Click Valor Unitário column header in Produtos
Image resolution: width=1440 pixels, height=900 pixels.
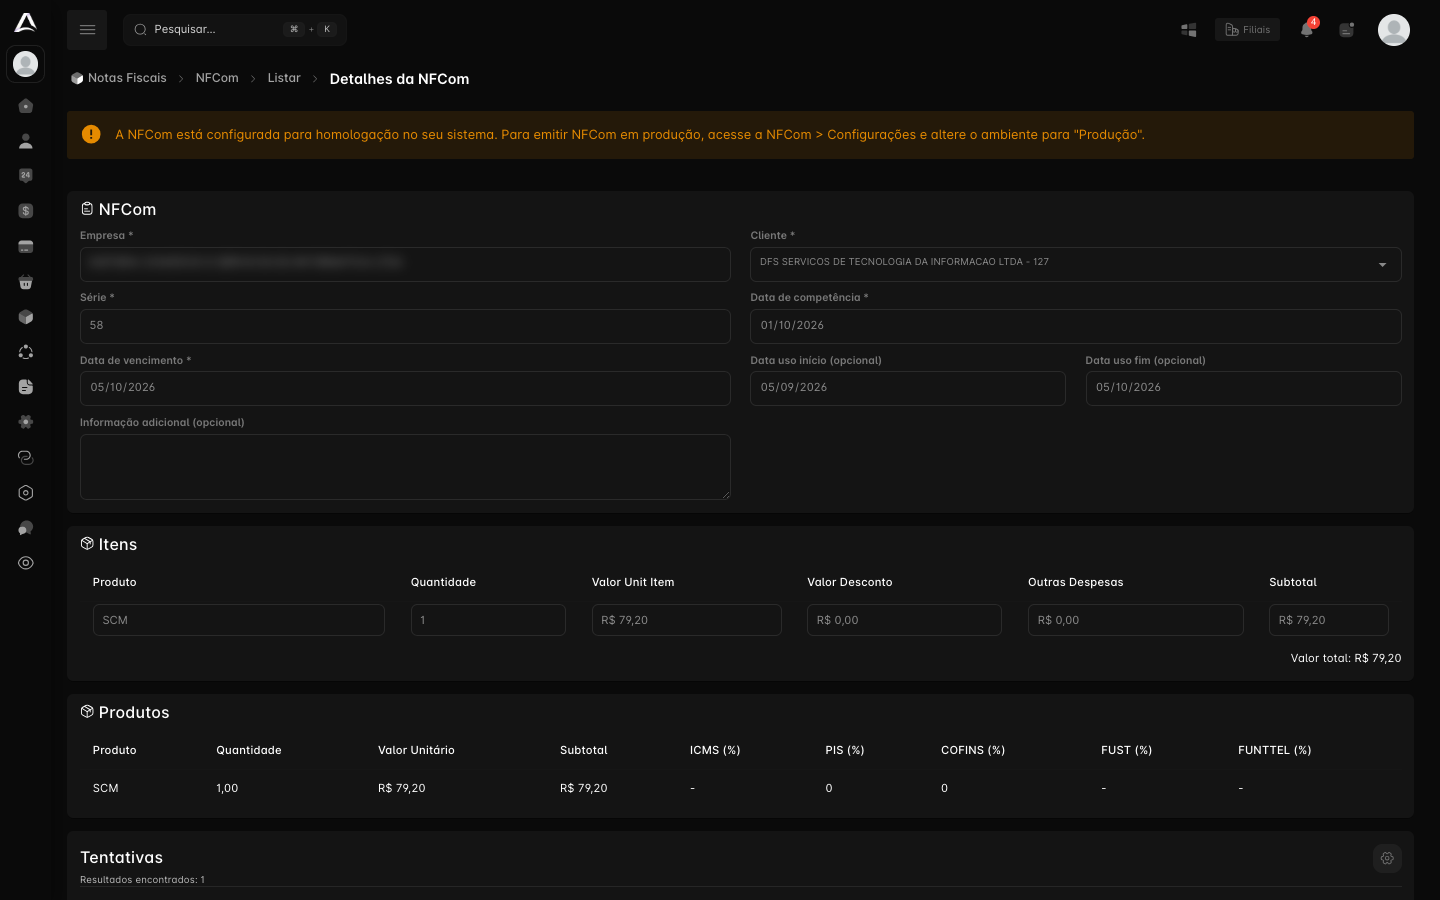[416, 750]
